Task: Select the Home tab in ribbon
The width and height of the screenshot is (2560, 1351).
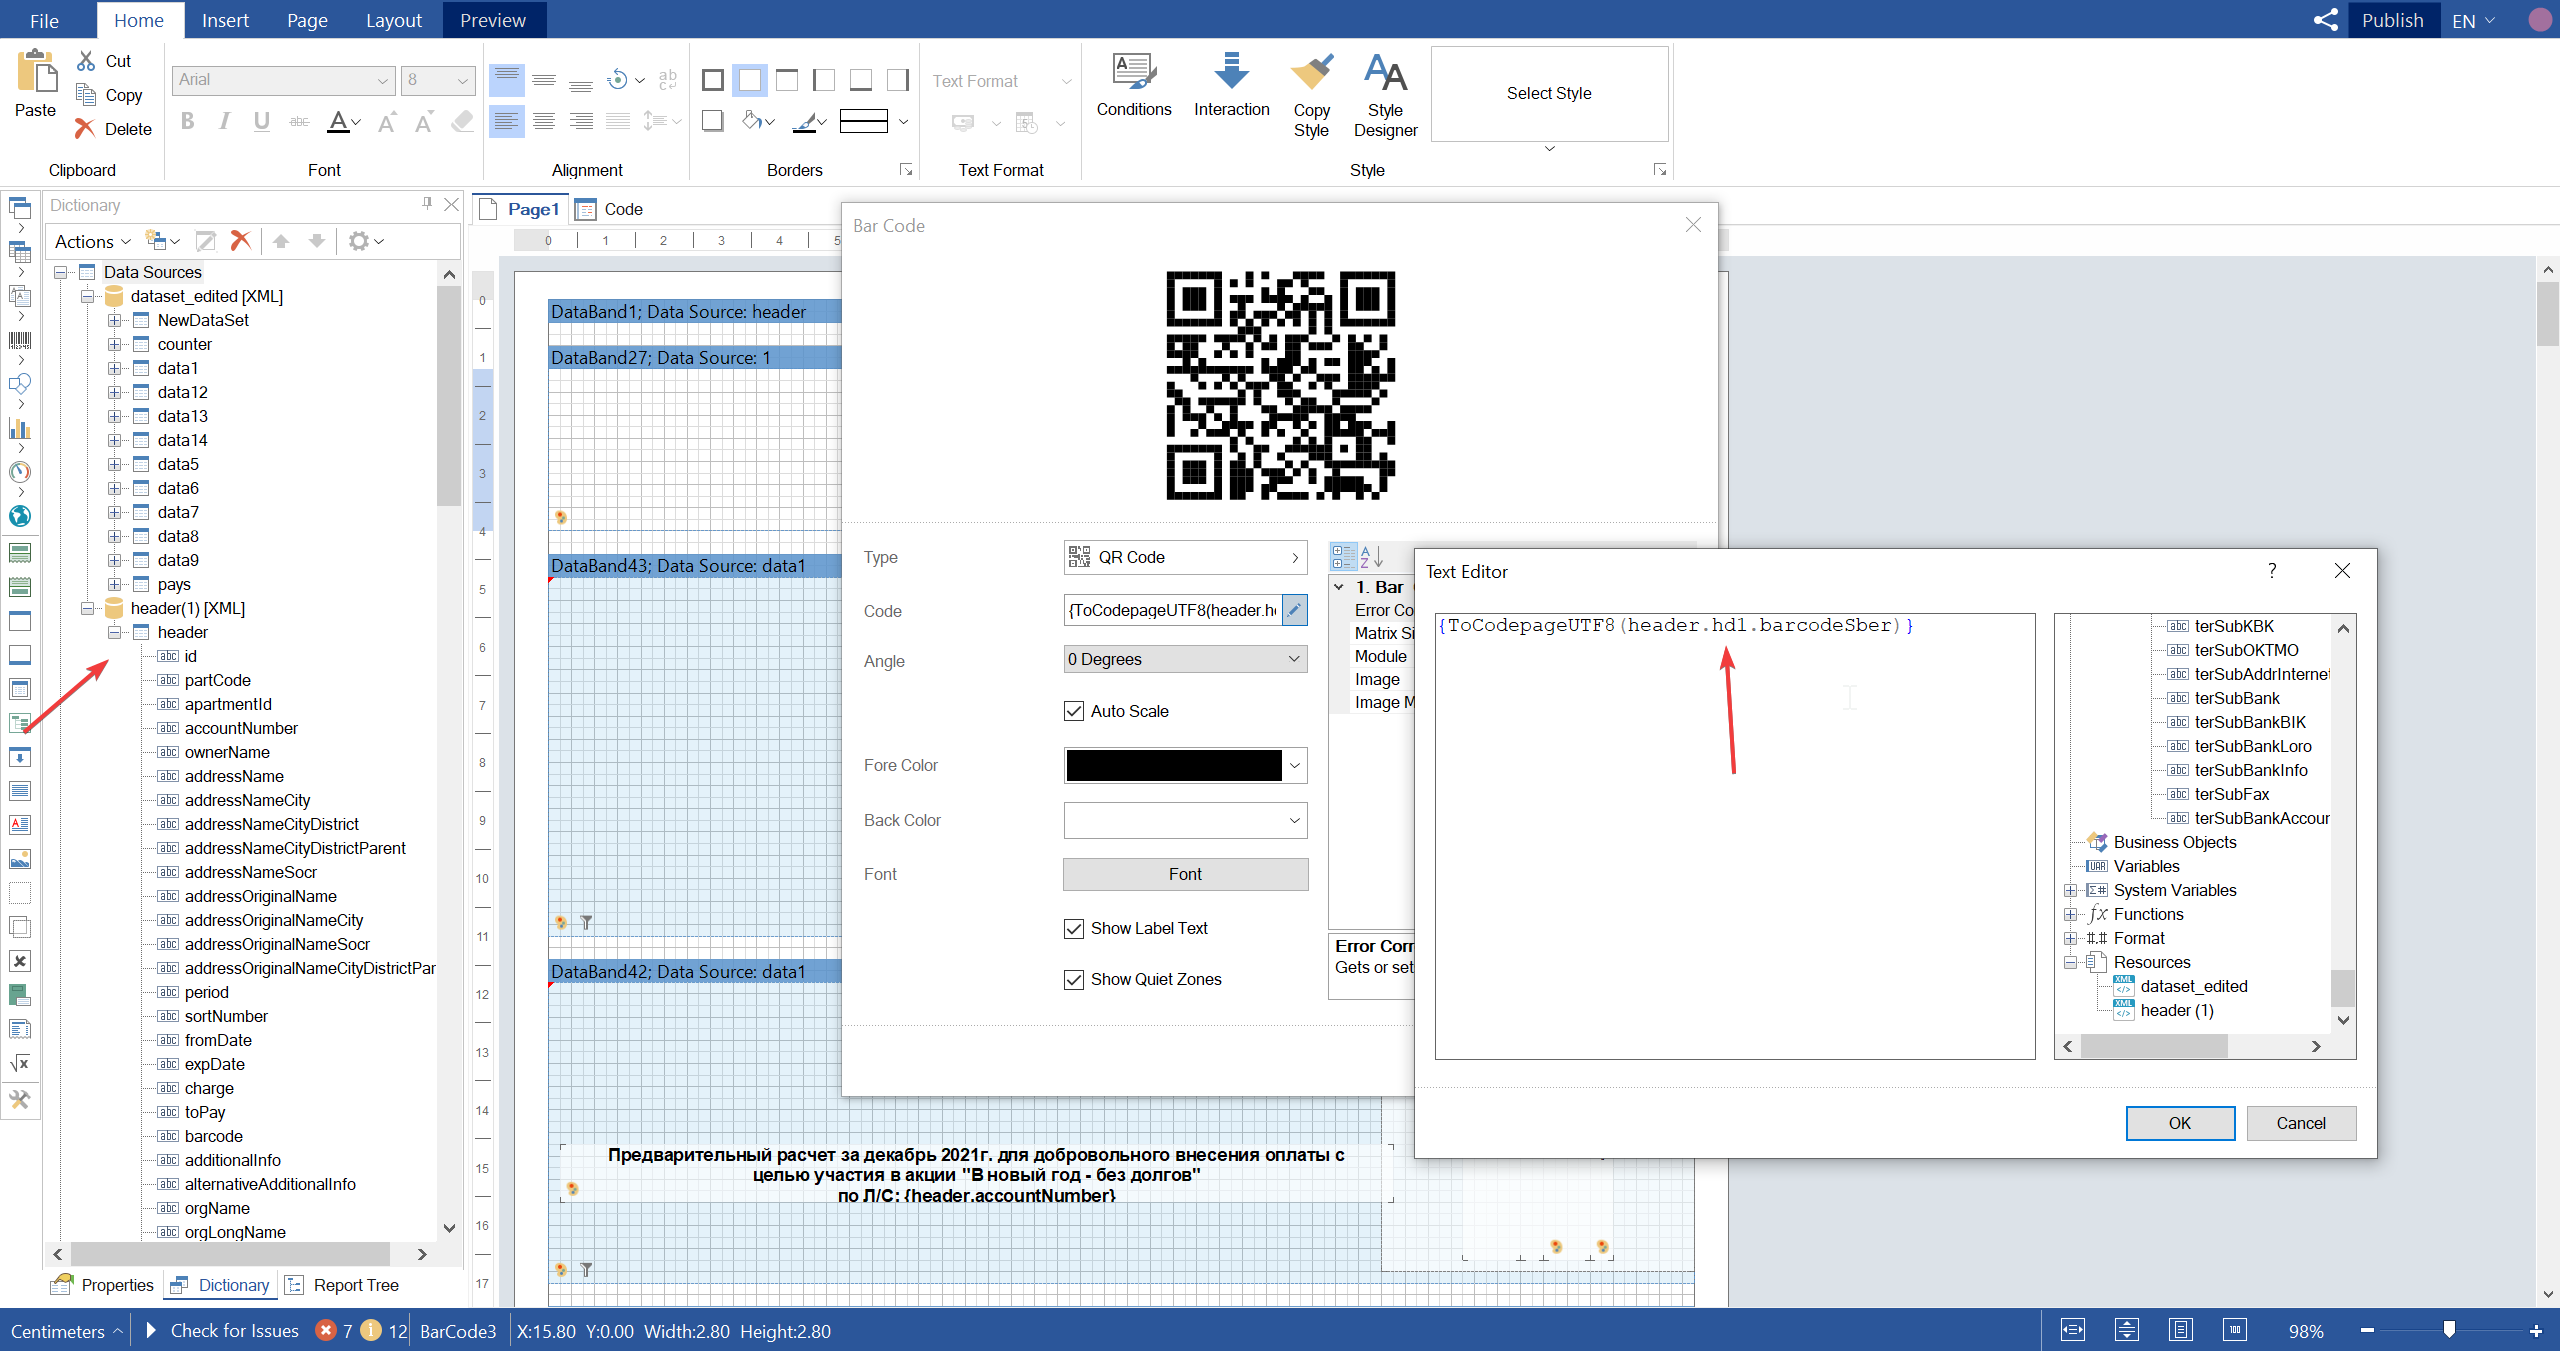Action: click(x=139, y=19)
